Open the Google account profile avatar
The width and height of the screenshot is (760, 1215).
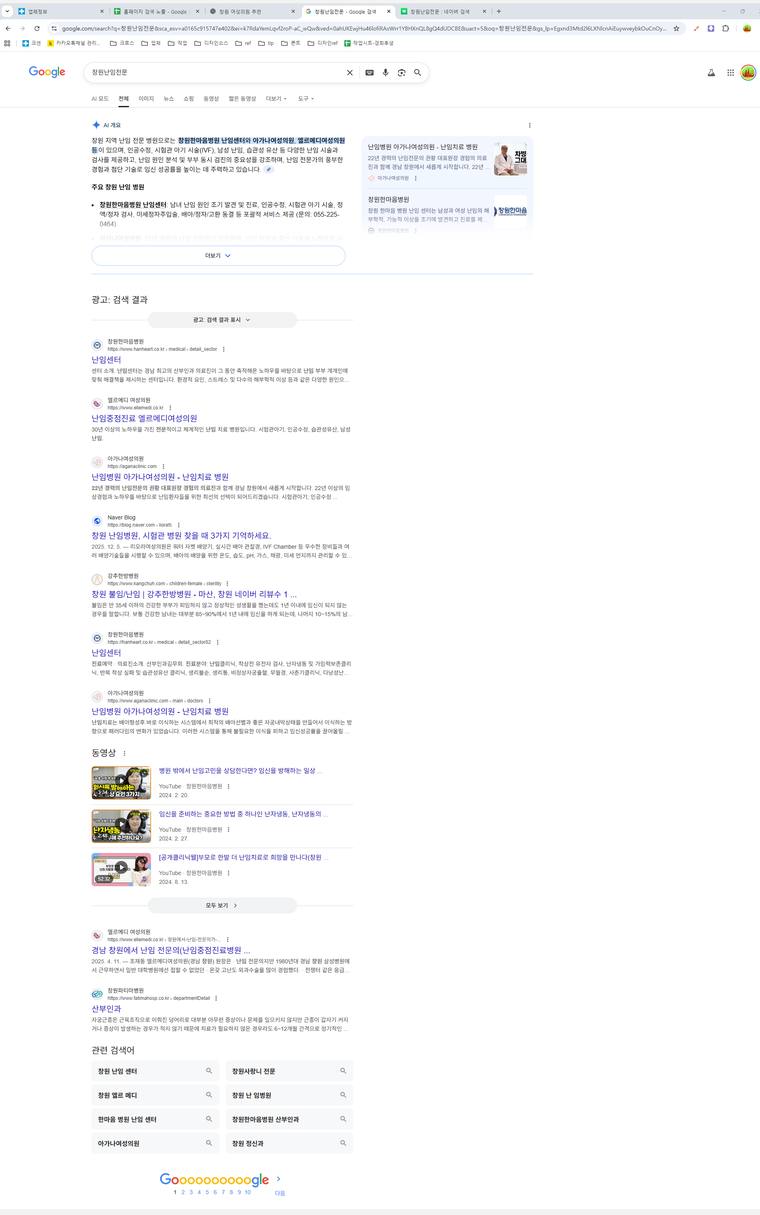pyautogui.click(x=748, y=72)
